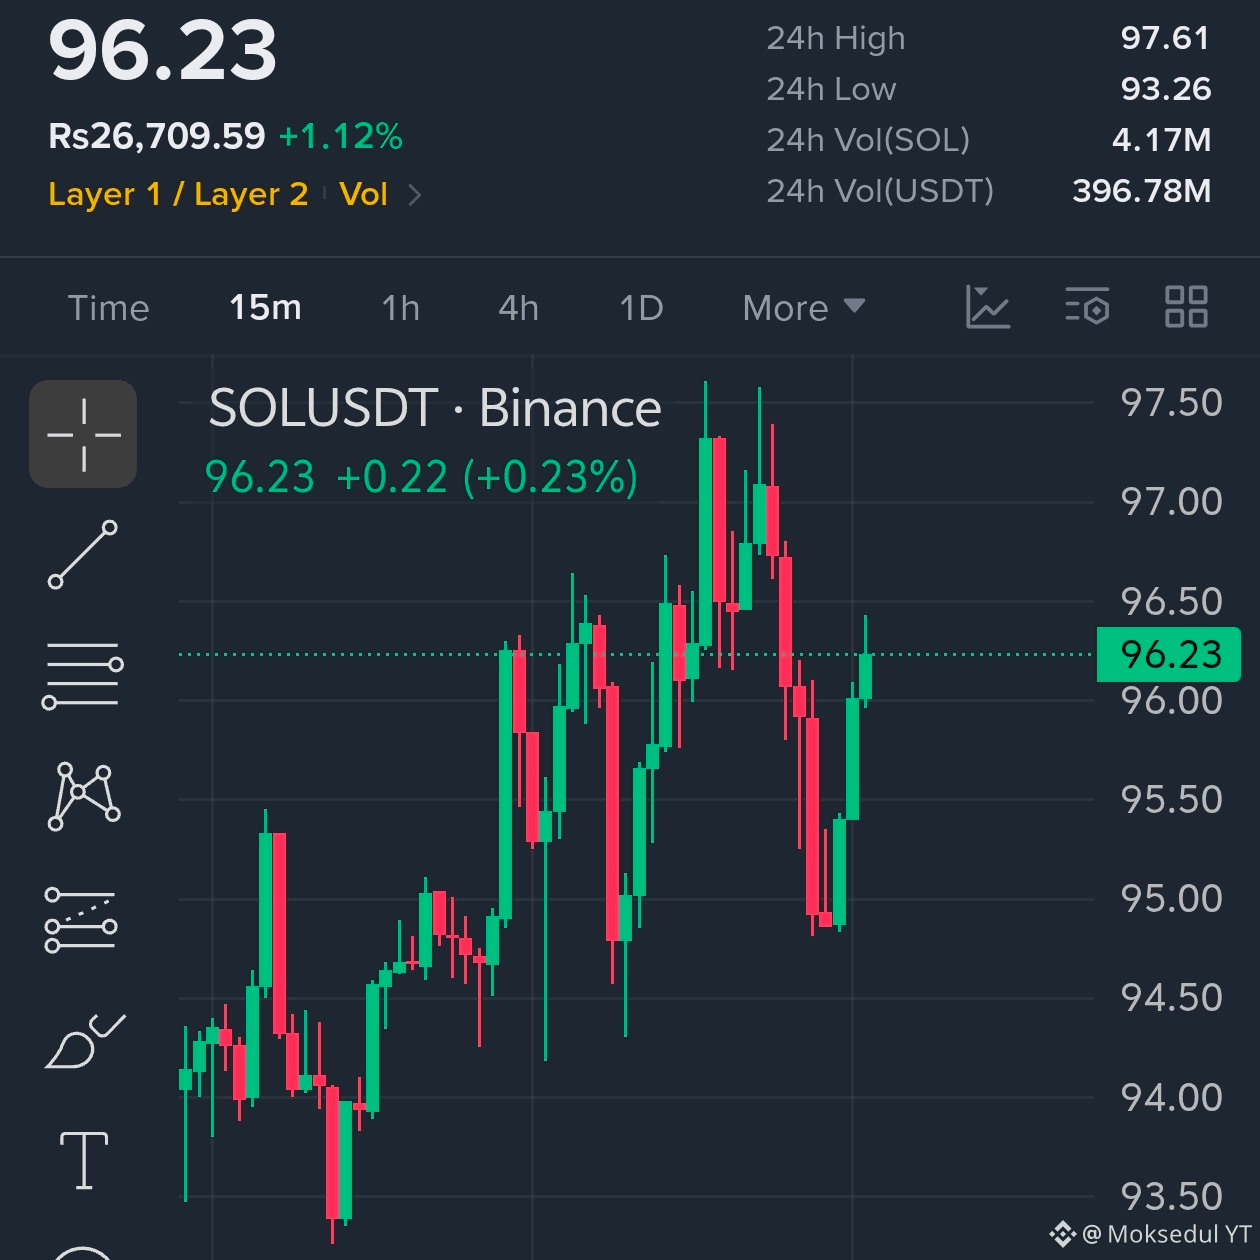Select the 4h timeframe
Image resolution: width=1260 pixels, height=1260 pixels.
[518, 308]
